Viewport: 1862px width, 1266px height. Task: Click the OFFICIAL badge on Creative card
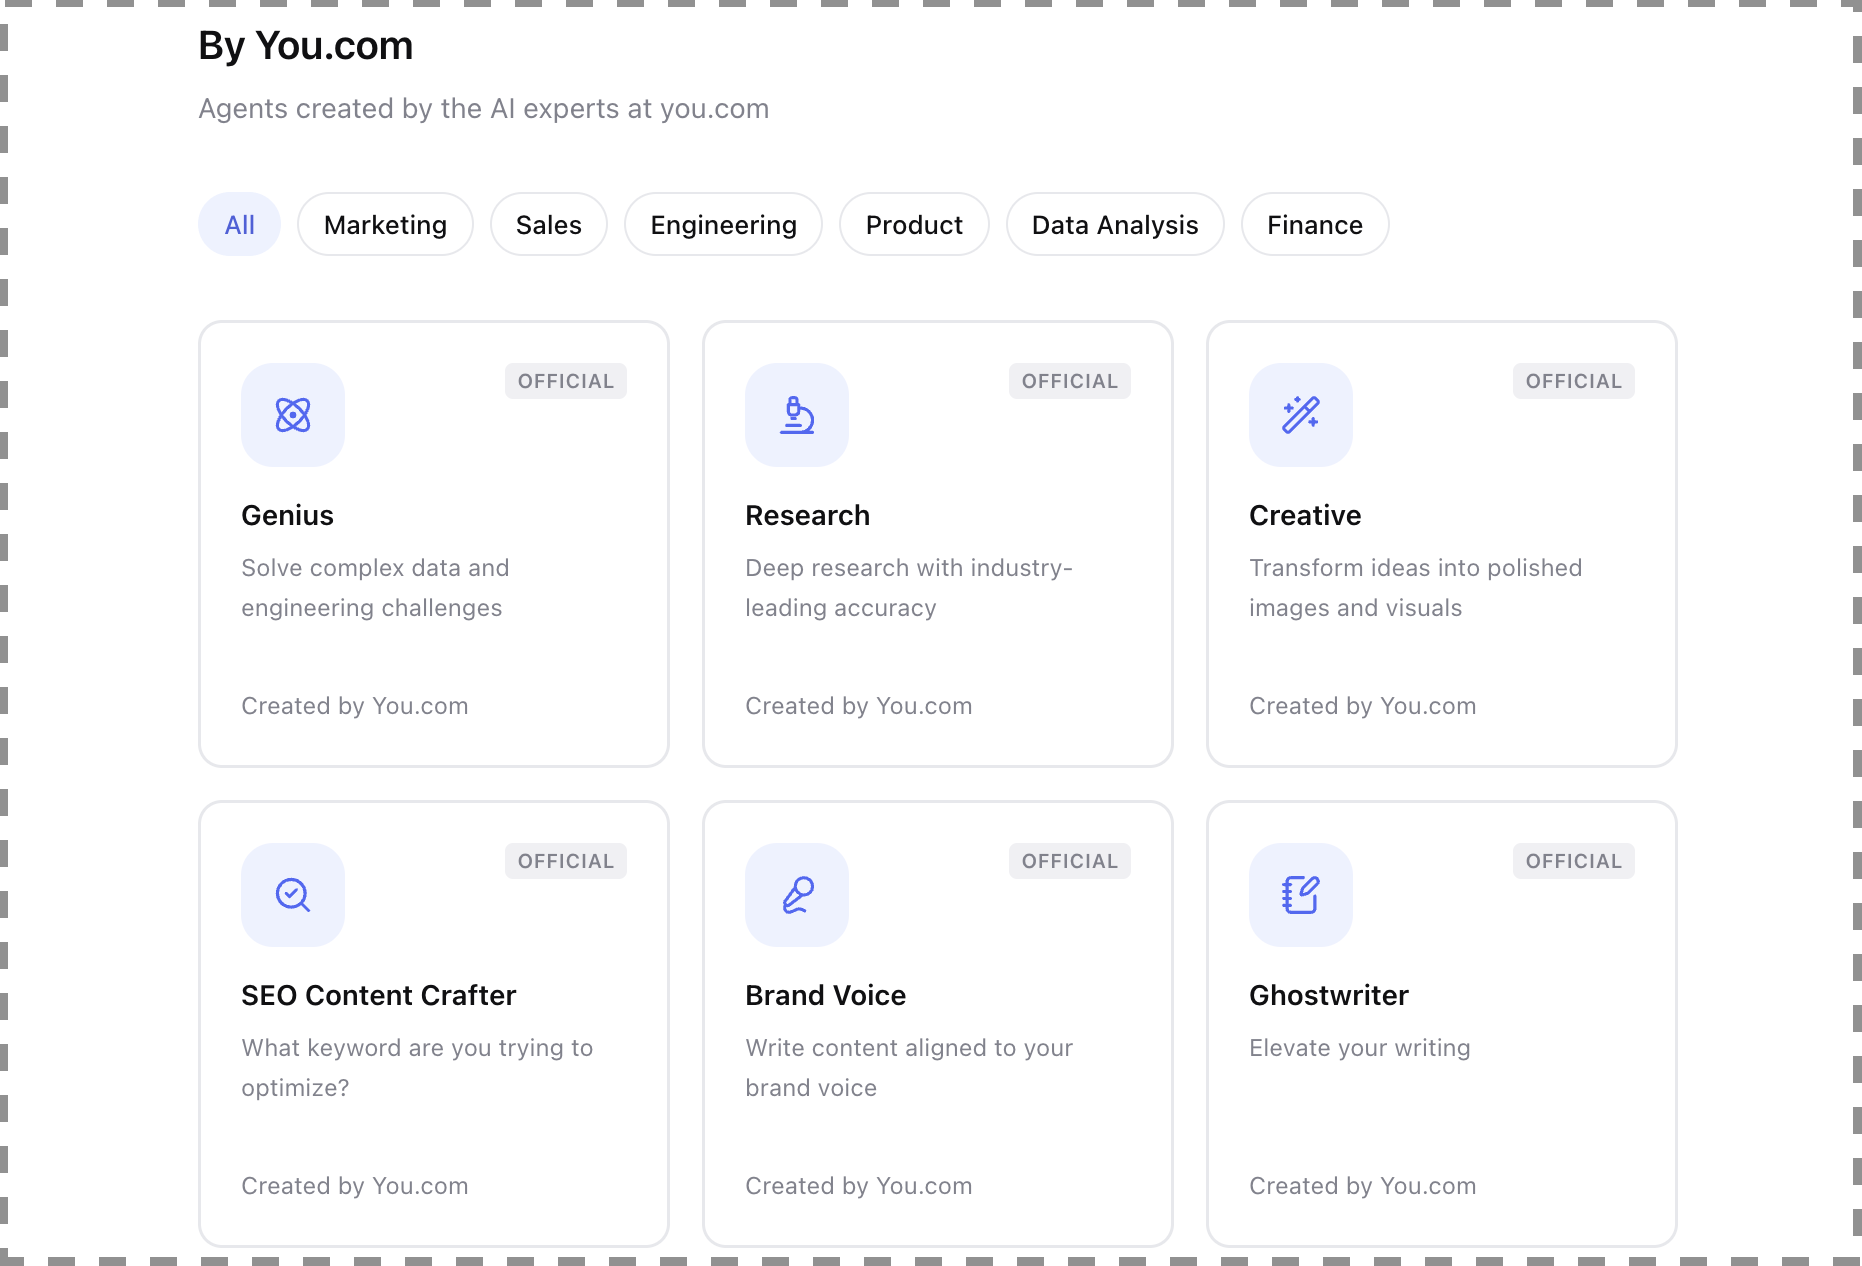1574,381
